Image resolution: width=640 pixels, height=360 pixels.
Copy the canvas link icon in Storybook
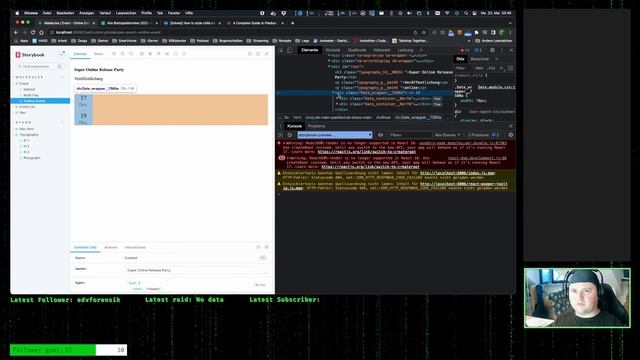267,54
